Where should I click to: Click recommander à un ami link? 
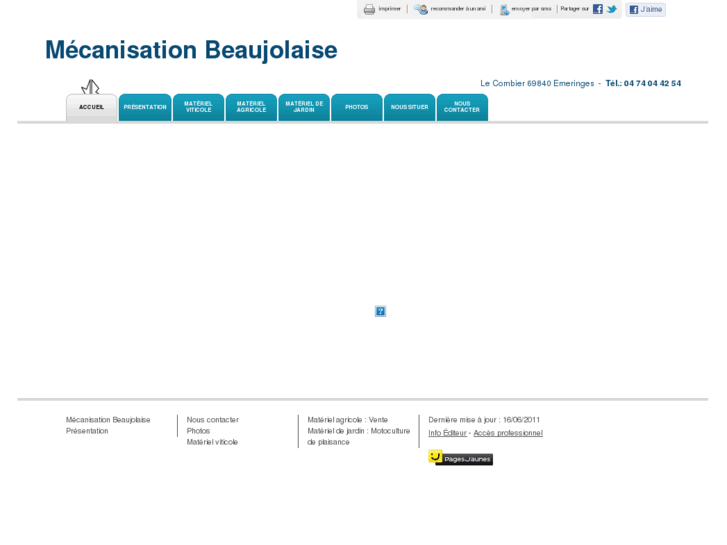458,9
